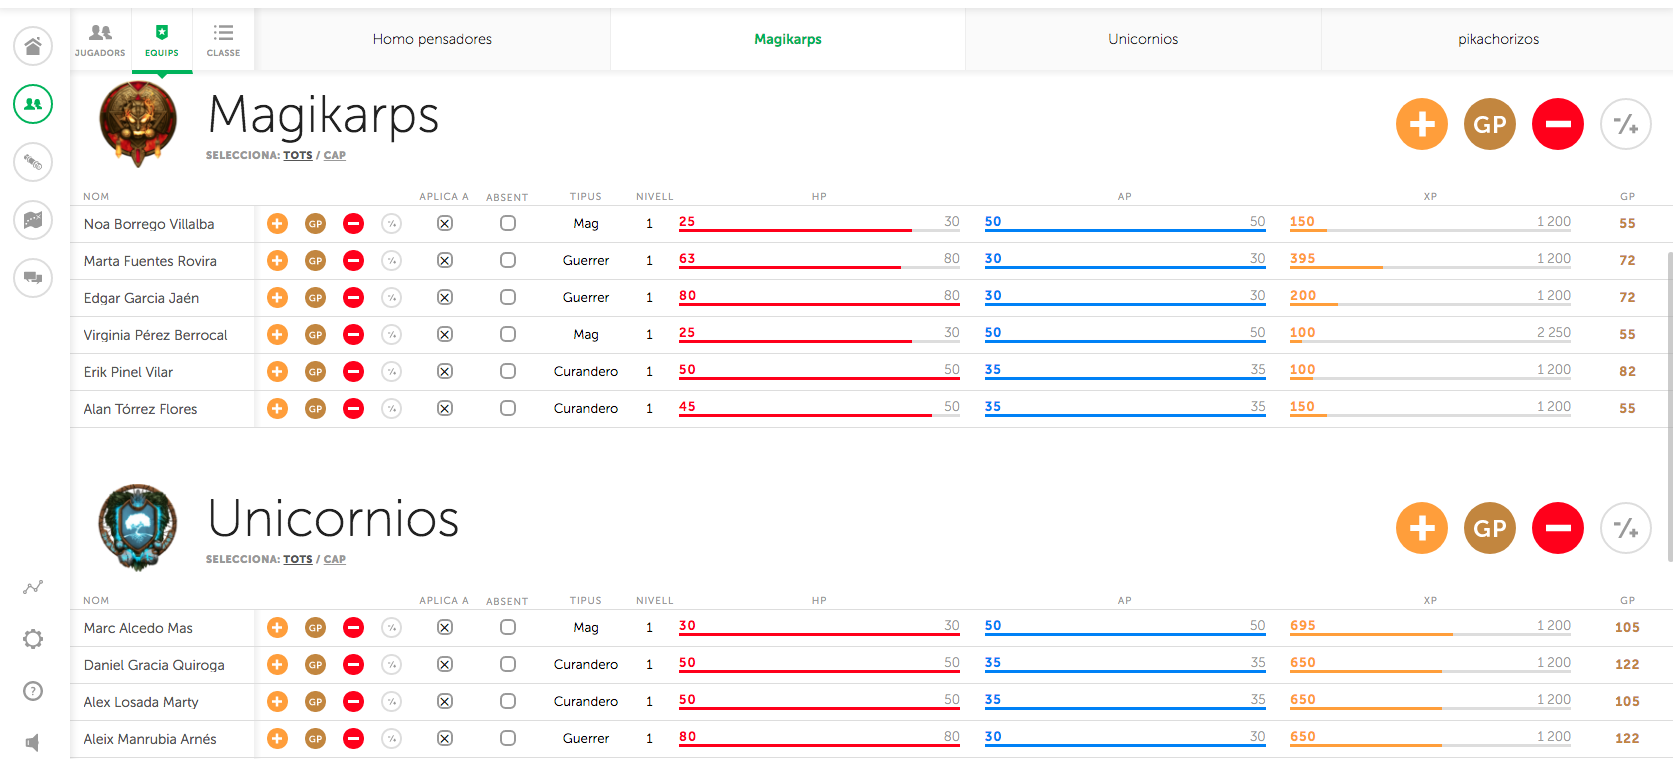Click the Magikarps team emblem image
Image resolution: width=1673 pixels, height=759 pixels.
pyautogui.click(x=138, y=123)
